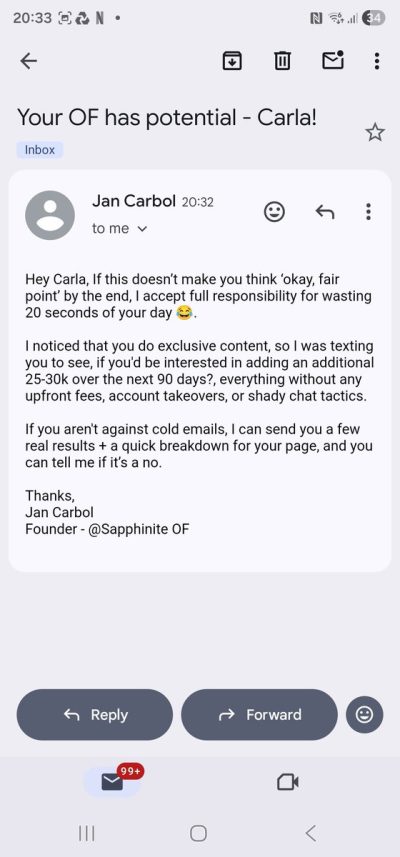Star the email 'Your OF has potential'
400x857 pixels.
pyautogui.click(x=375, y=132)
